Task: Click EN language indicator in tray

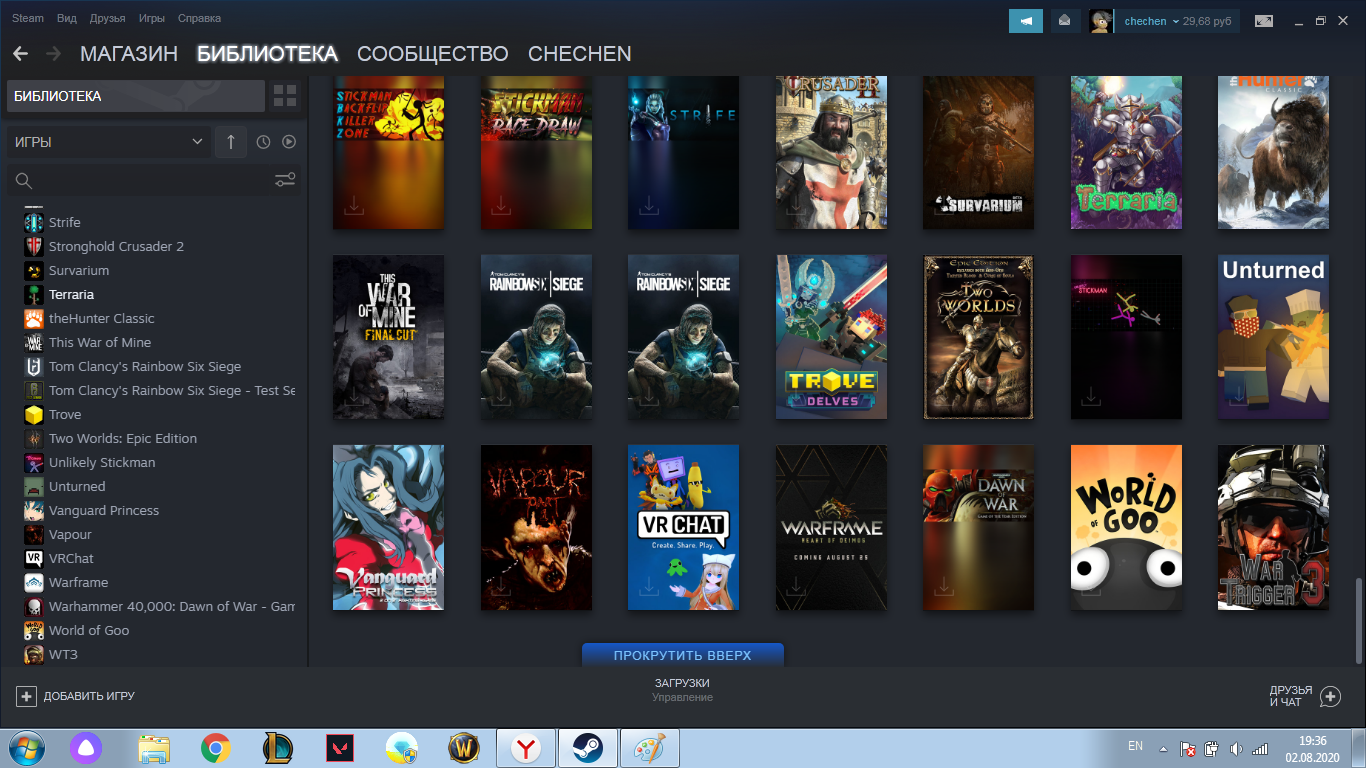Action: click(x=1135, y=746)
